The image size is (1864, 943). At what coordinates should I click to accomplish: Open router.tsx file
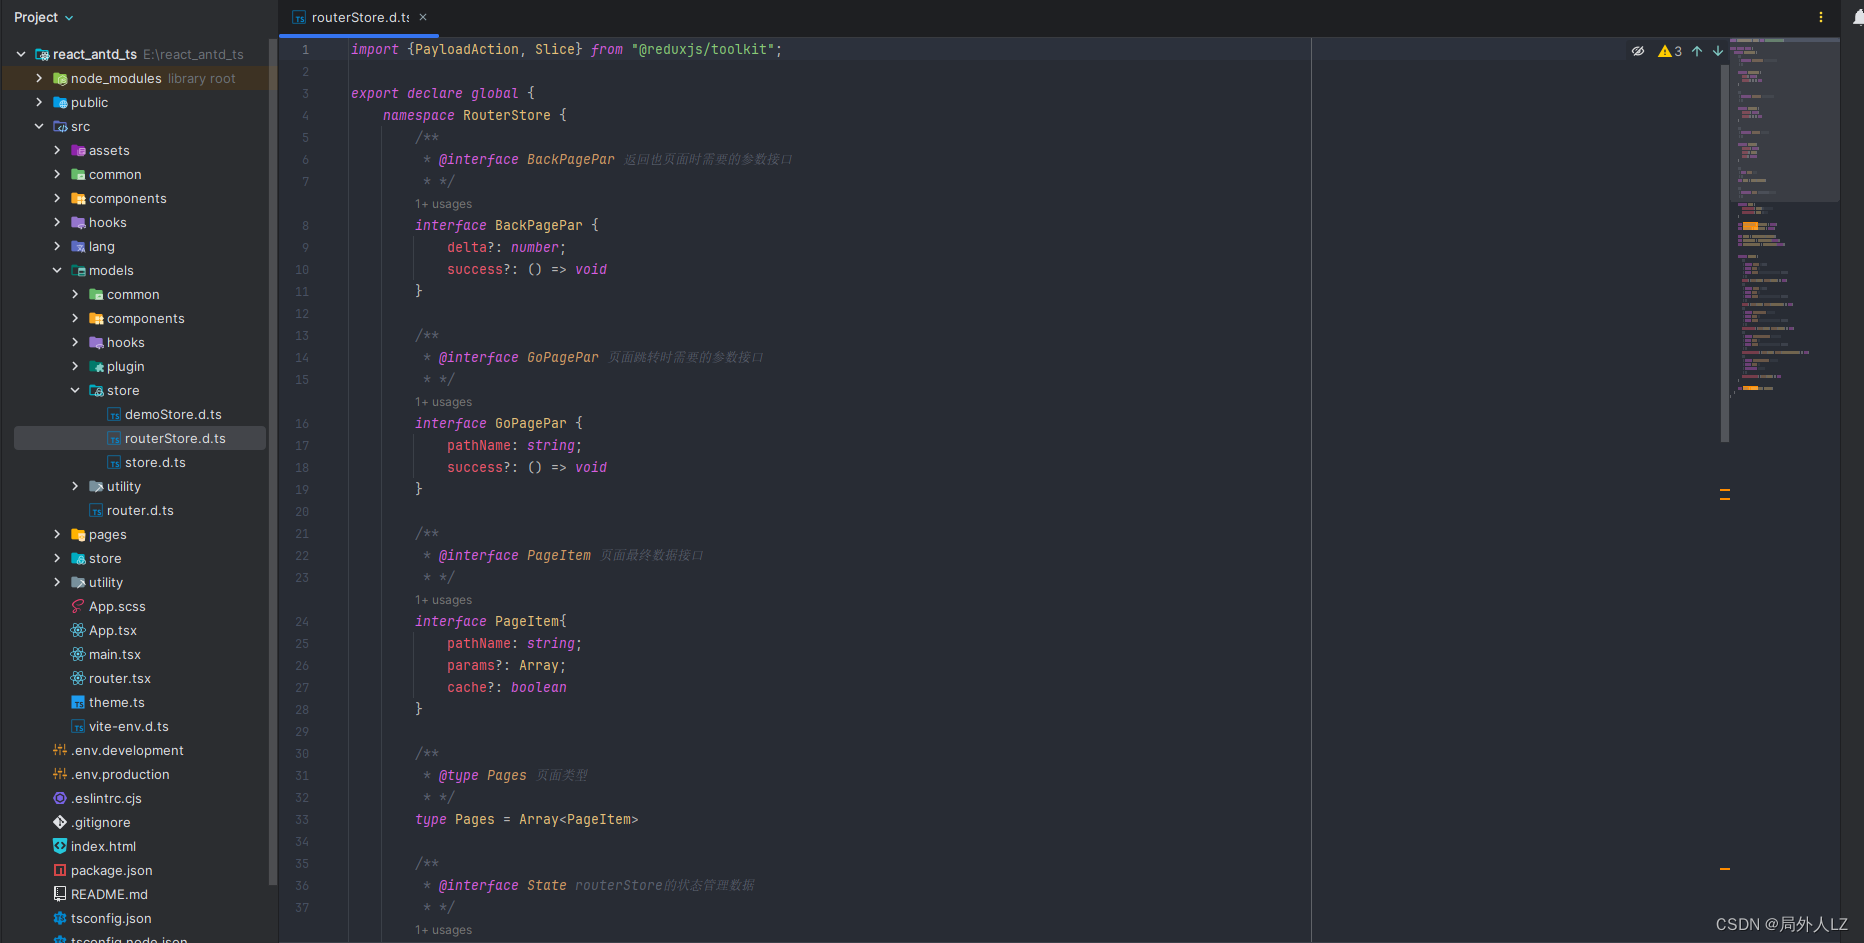click(119, 678)
